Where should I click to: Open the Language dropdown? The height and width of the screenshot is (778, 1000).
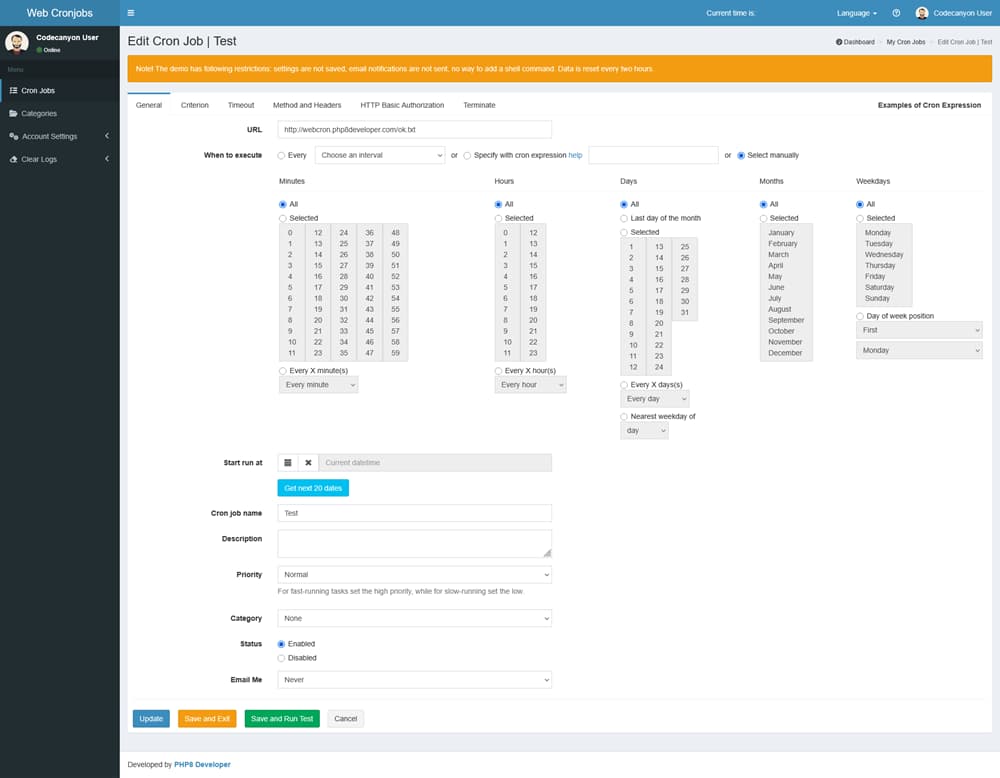[x=857, y=13]
